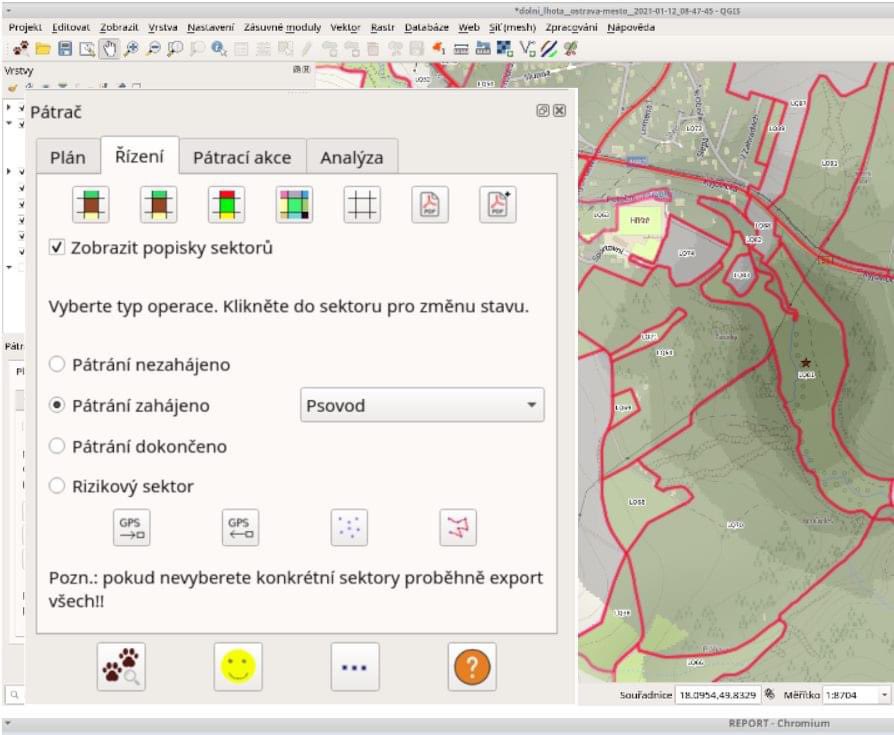Click the plain black grid icon
The image size is (894, 735).
(362, 204)
